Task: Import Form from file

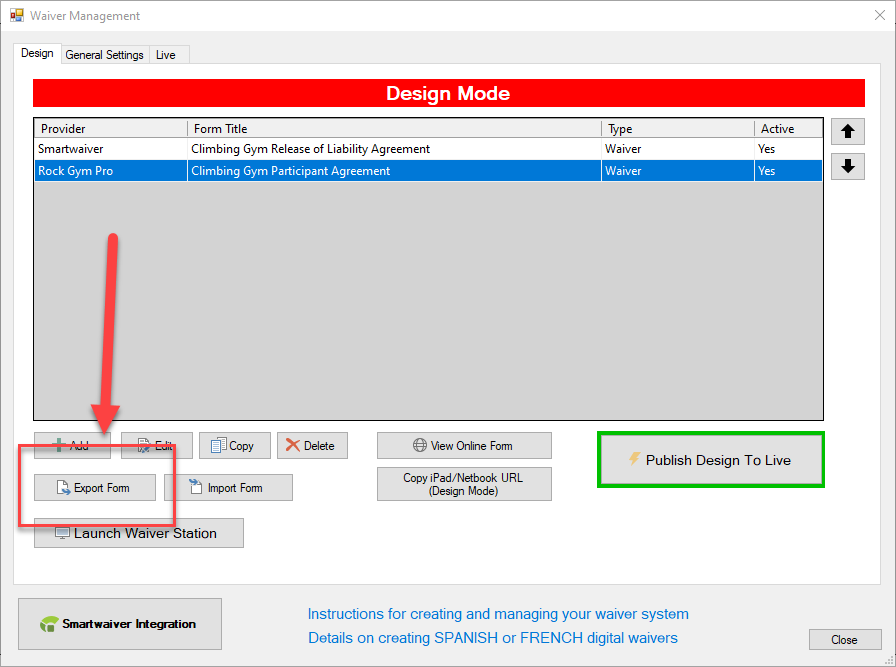Action: (x=229, y=488)
